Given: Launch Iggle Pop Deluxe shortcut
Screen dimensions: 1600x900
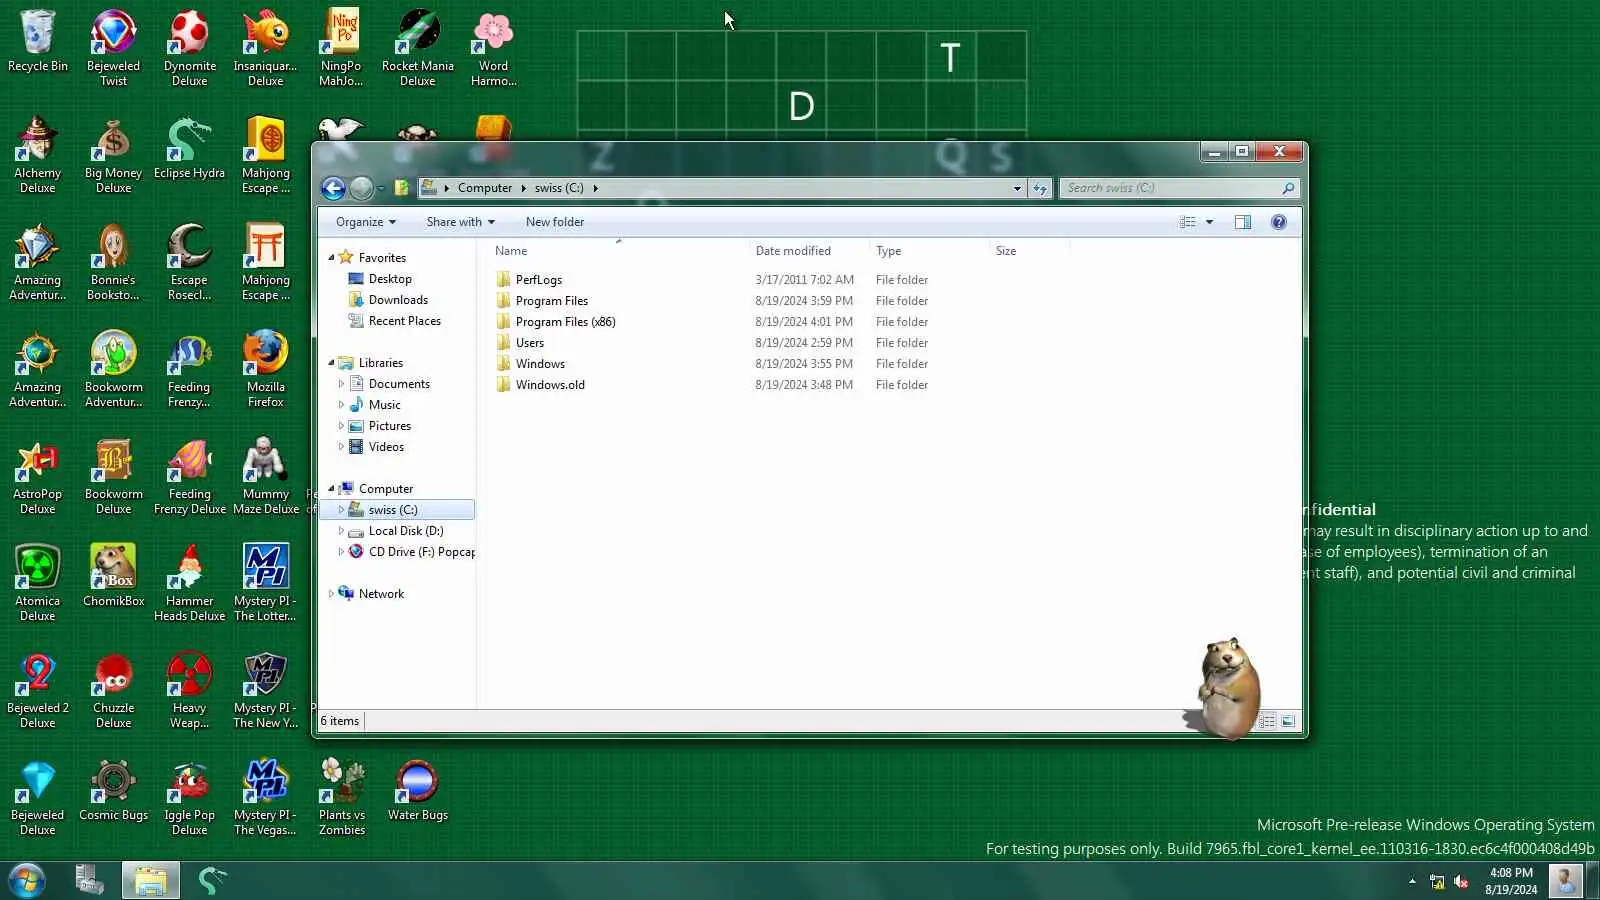Looking at the screenshot, I should 189,796.
